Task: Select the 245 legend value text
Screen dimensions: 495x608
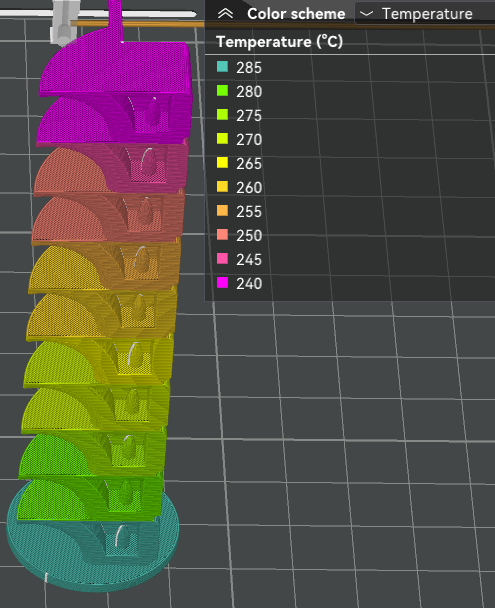Action: [x=249, y=259]
